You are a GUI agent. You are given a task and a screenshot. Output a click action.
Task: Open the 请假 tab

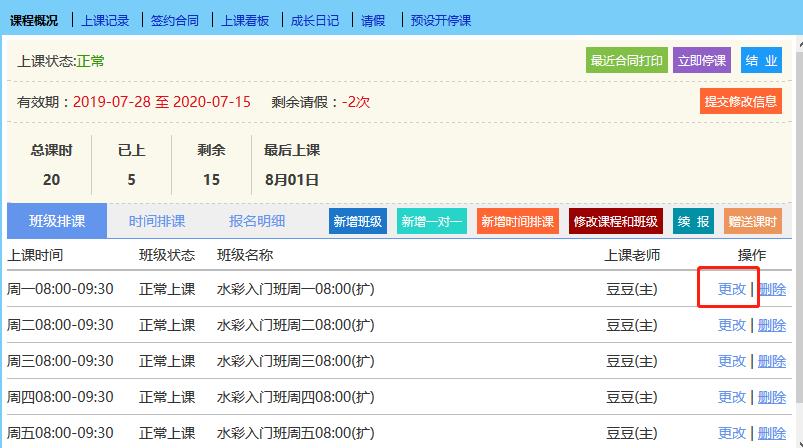(373, 20)
